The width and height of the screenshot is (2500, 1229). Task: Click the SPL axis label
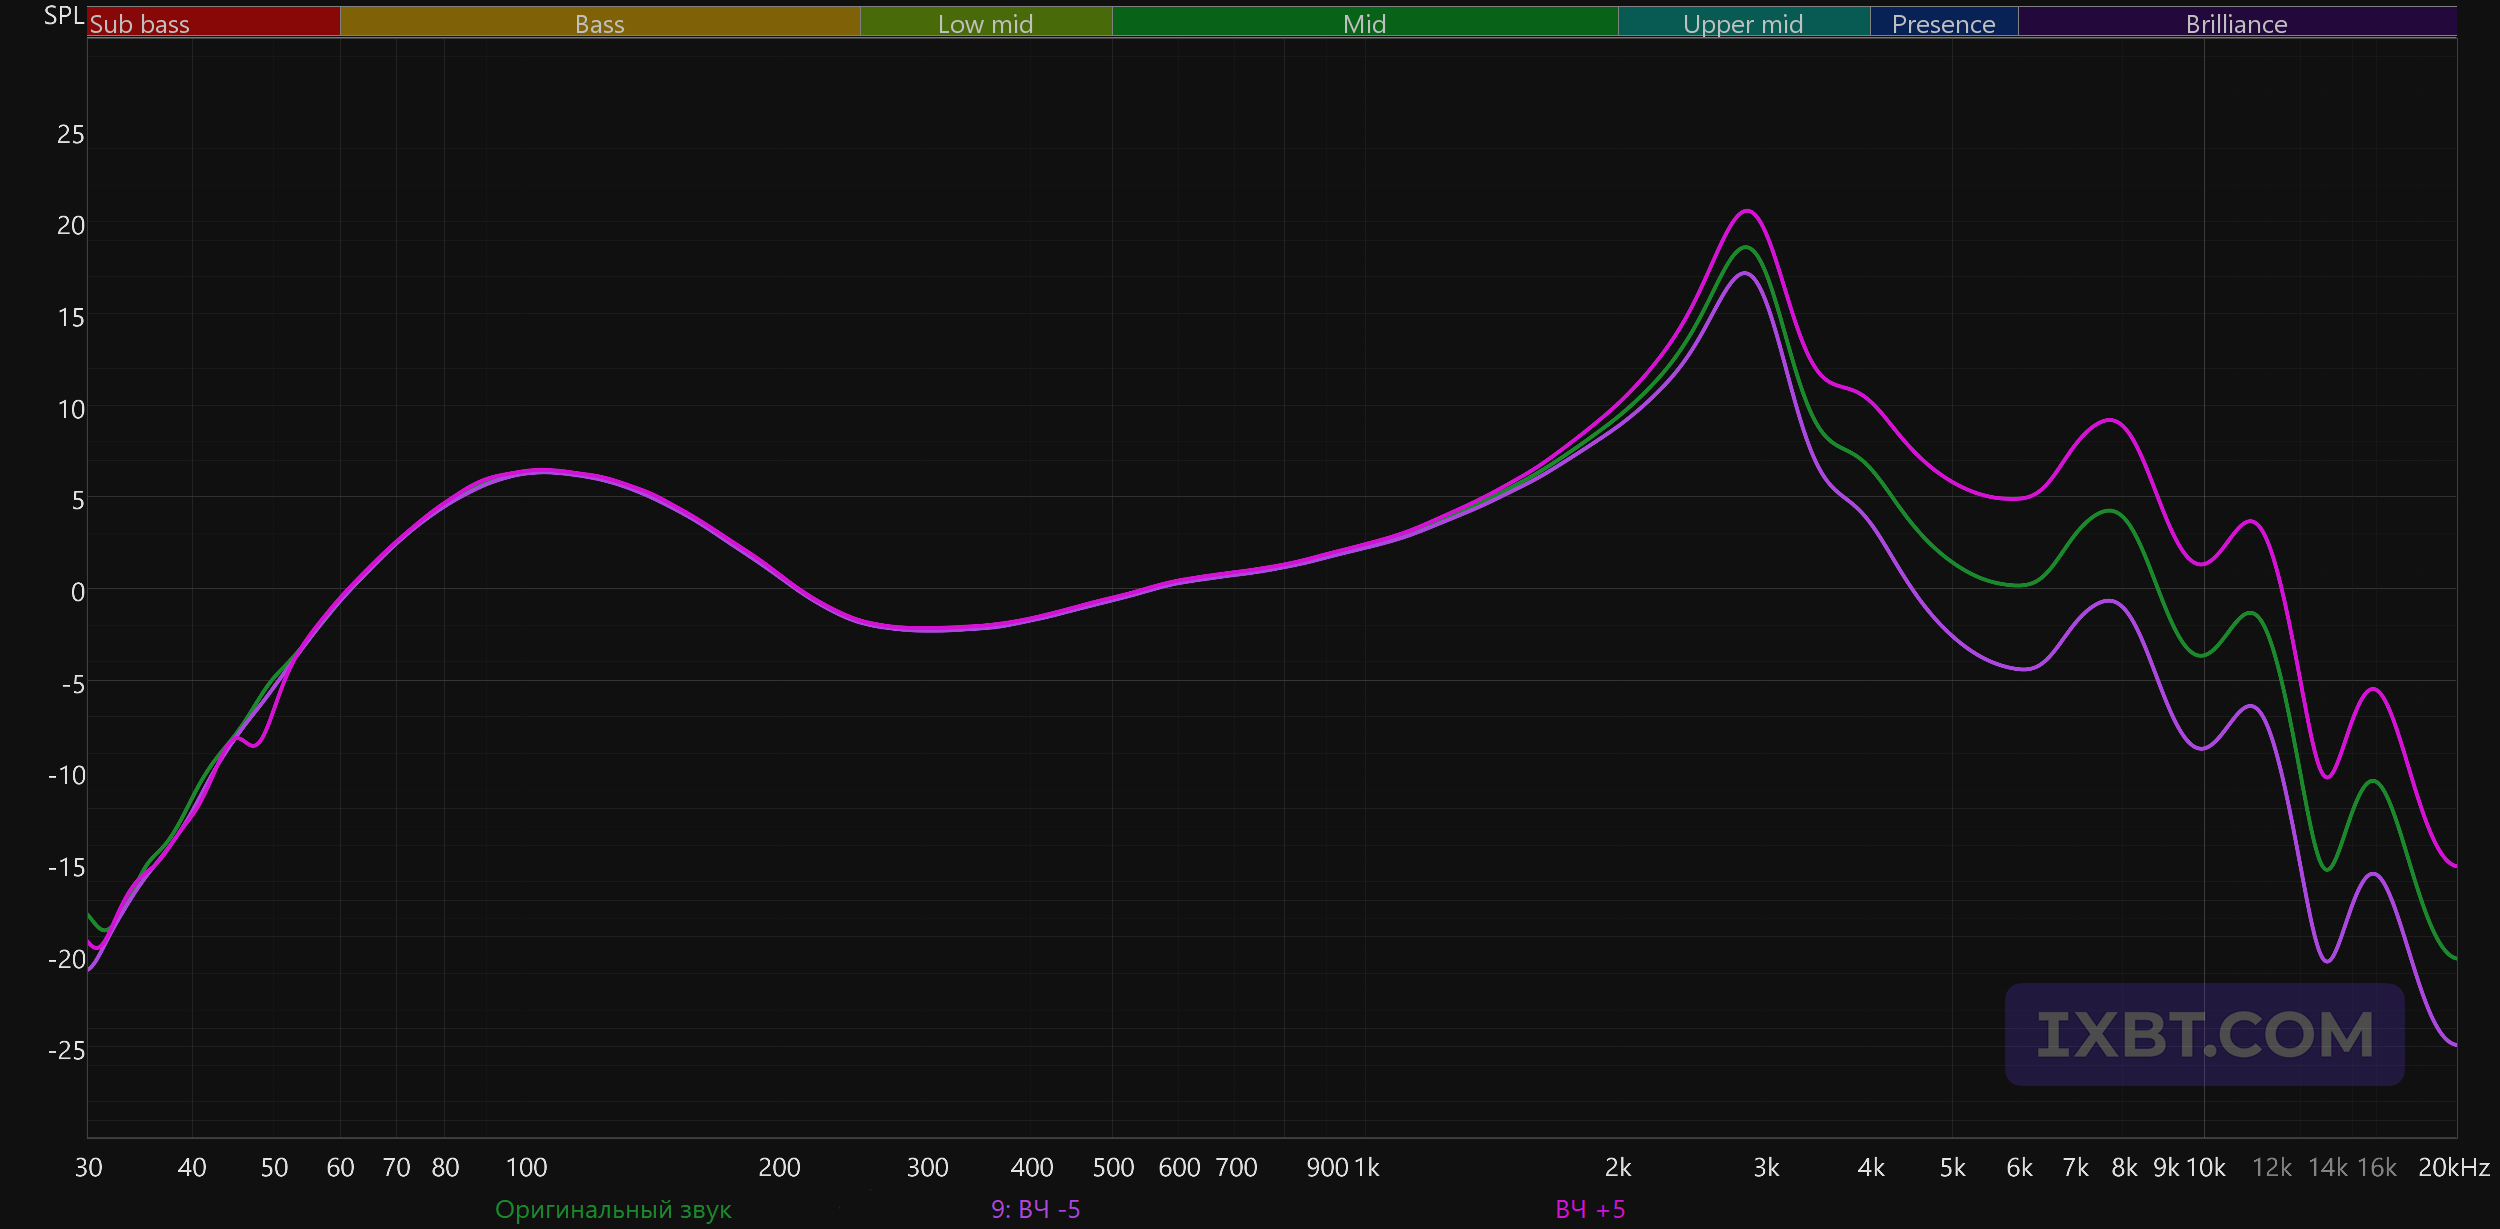64,16
